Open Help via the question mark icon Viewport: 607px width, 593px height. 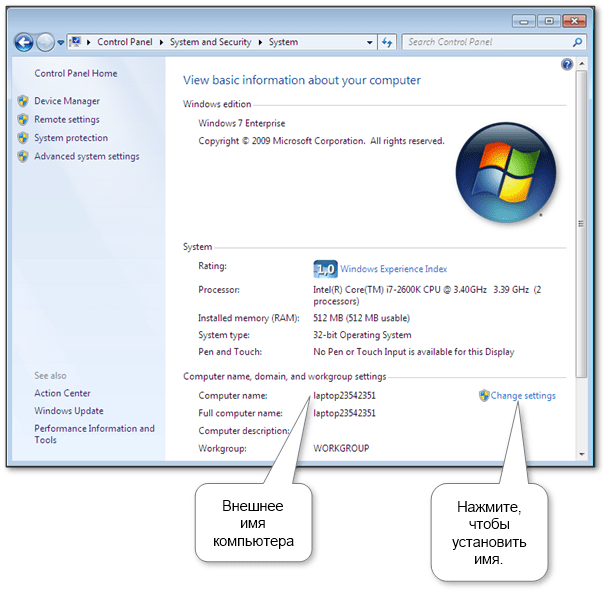(x=567, y=64)
